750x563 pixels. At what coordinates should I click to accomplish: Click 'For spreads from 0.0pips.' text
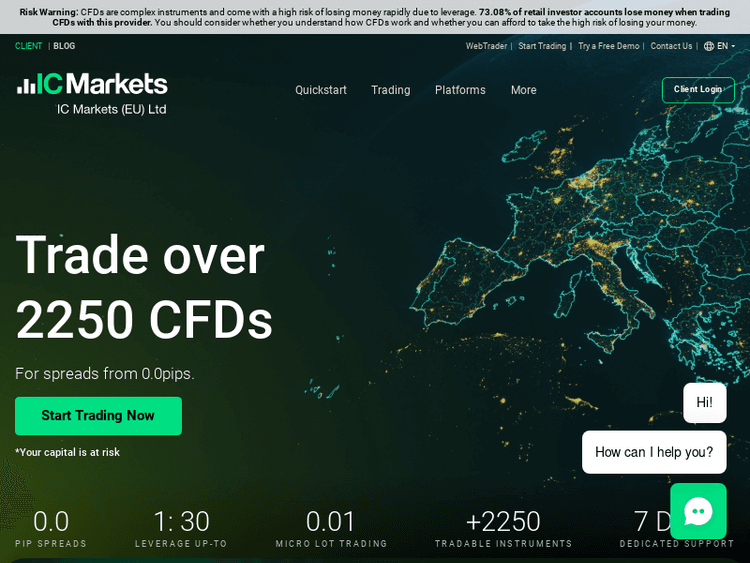pos(105,374)
